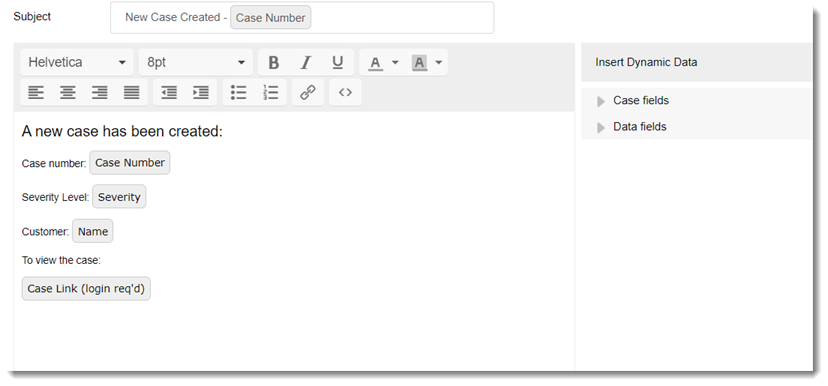This screenshot has height=386, width=828.
Task: Open background color dropdown arrow
Action: [439, 62]
